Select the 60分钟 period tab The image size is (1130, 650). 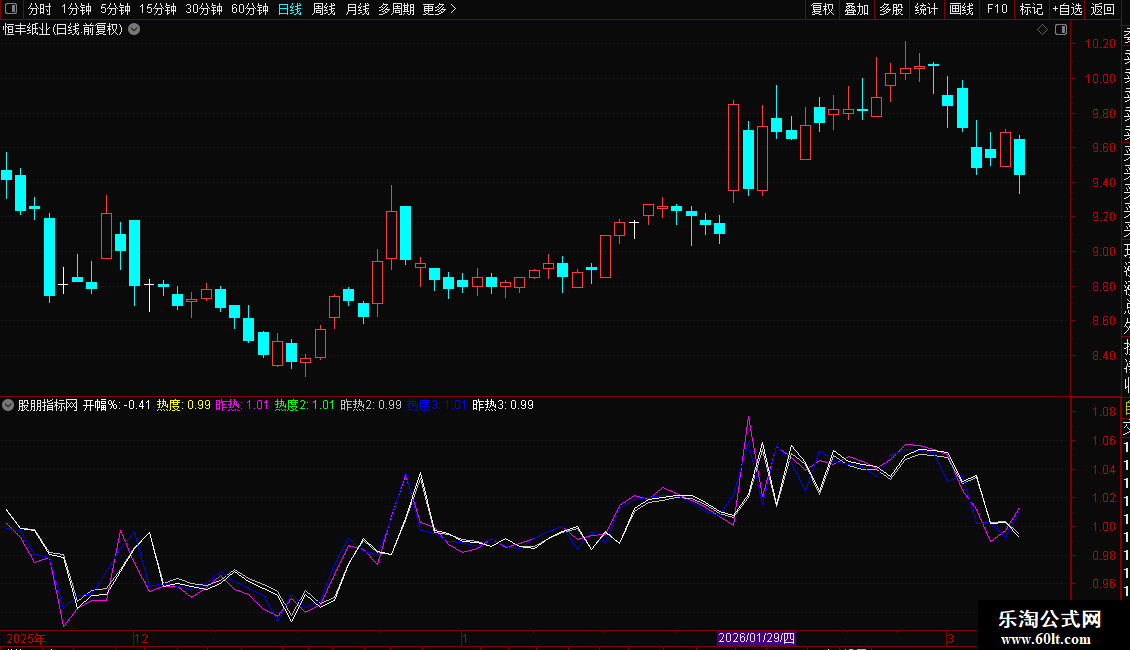pyautogui.click(x=249, y=9)
